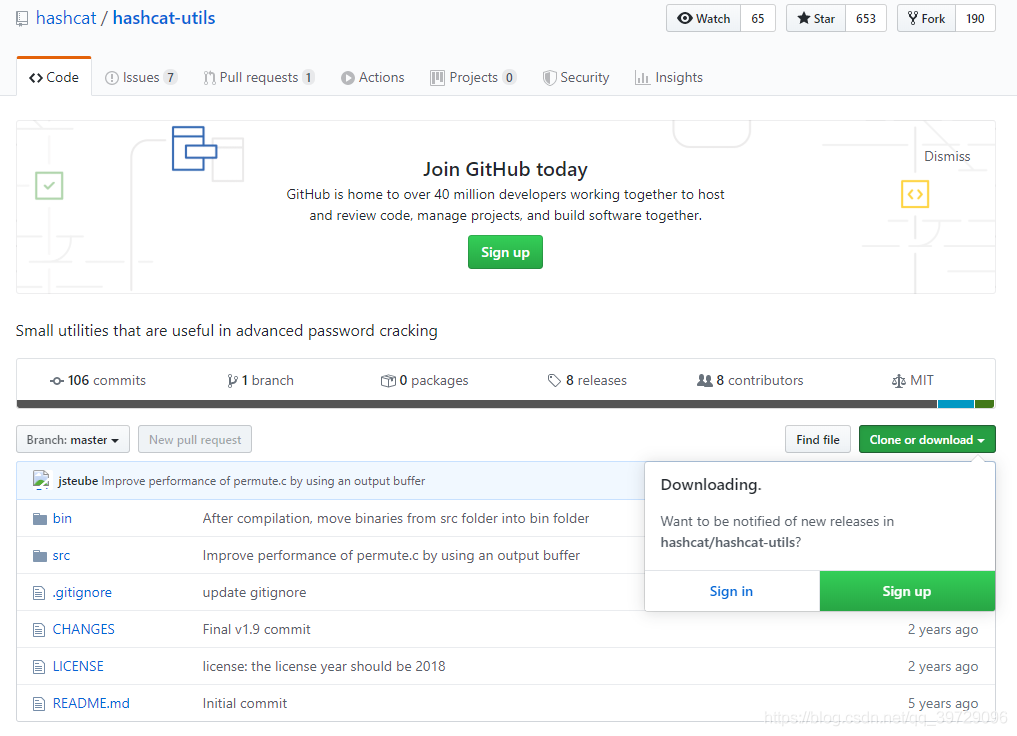View the 1 branch page
Viewport: 1017px width, 736px height.
[x=261, y=381]
